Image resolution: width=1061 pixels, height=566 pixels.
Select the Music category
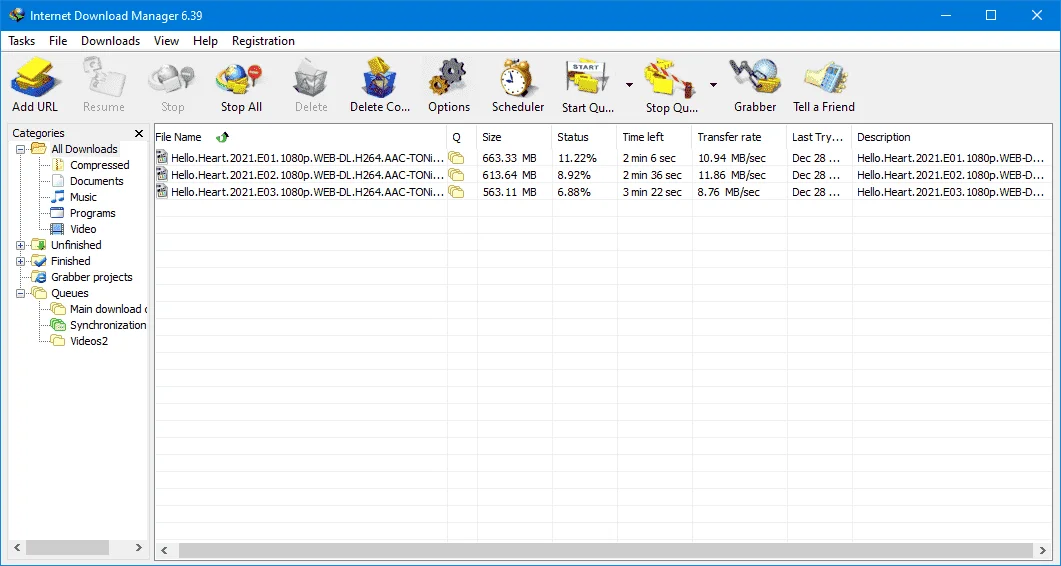click(83, 197)
